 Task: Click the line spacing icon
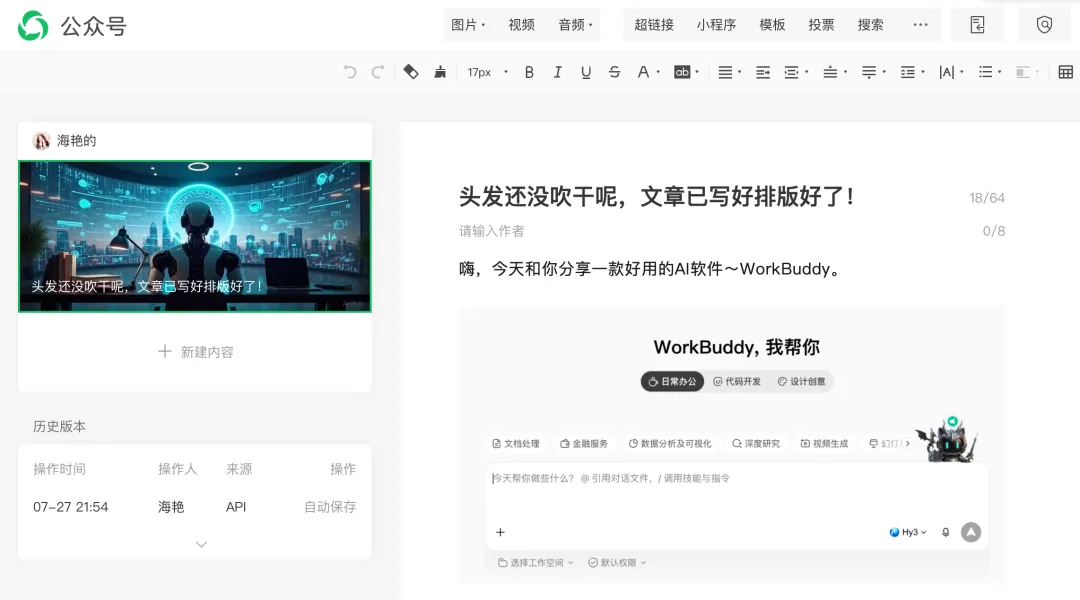click(908, 72)
